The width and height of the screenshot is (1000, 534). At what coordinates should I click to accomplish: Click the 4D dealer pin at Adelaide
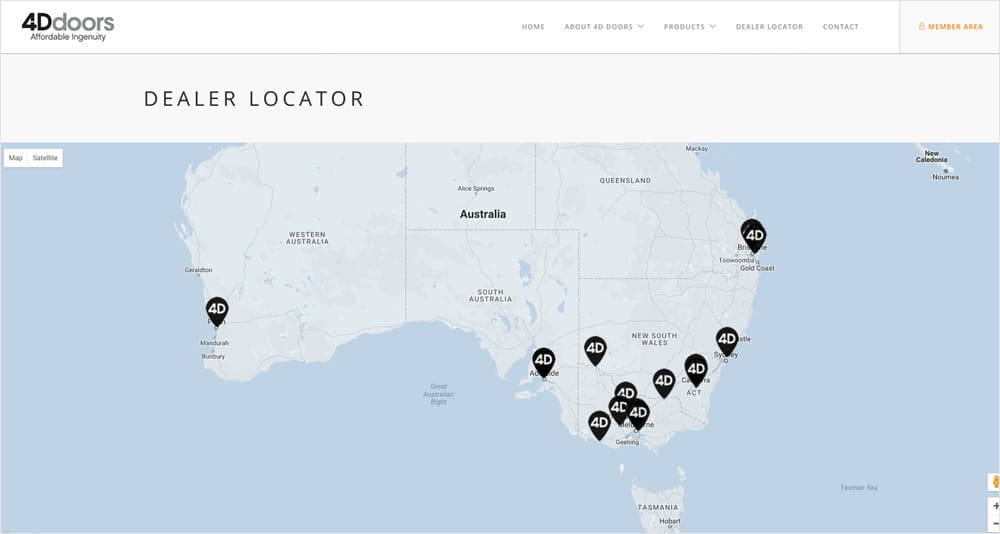[x=543, y=360]
